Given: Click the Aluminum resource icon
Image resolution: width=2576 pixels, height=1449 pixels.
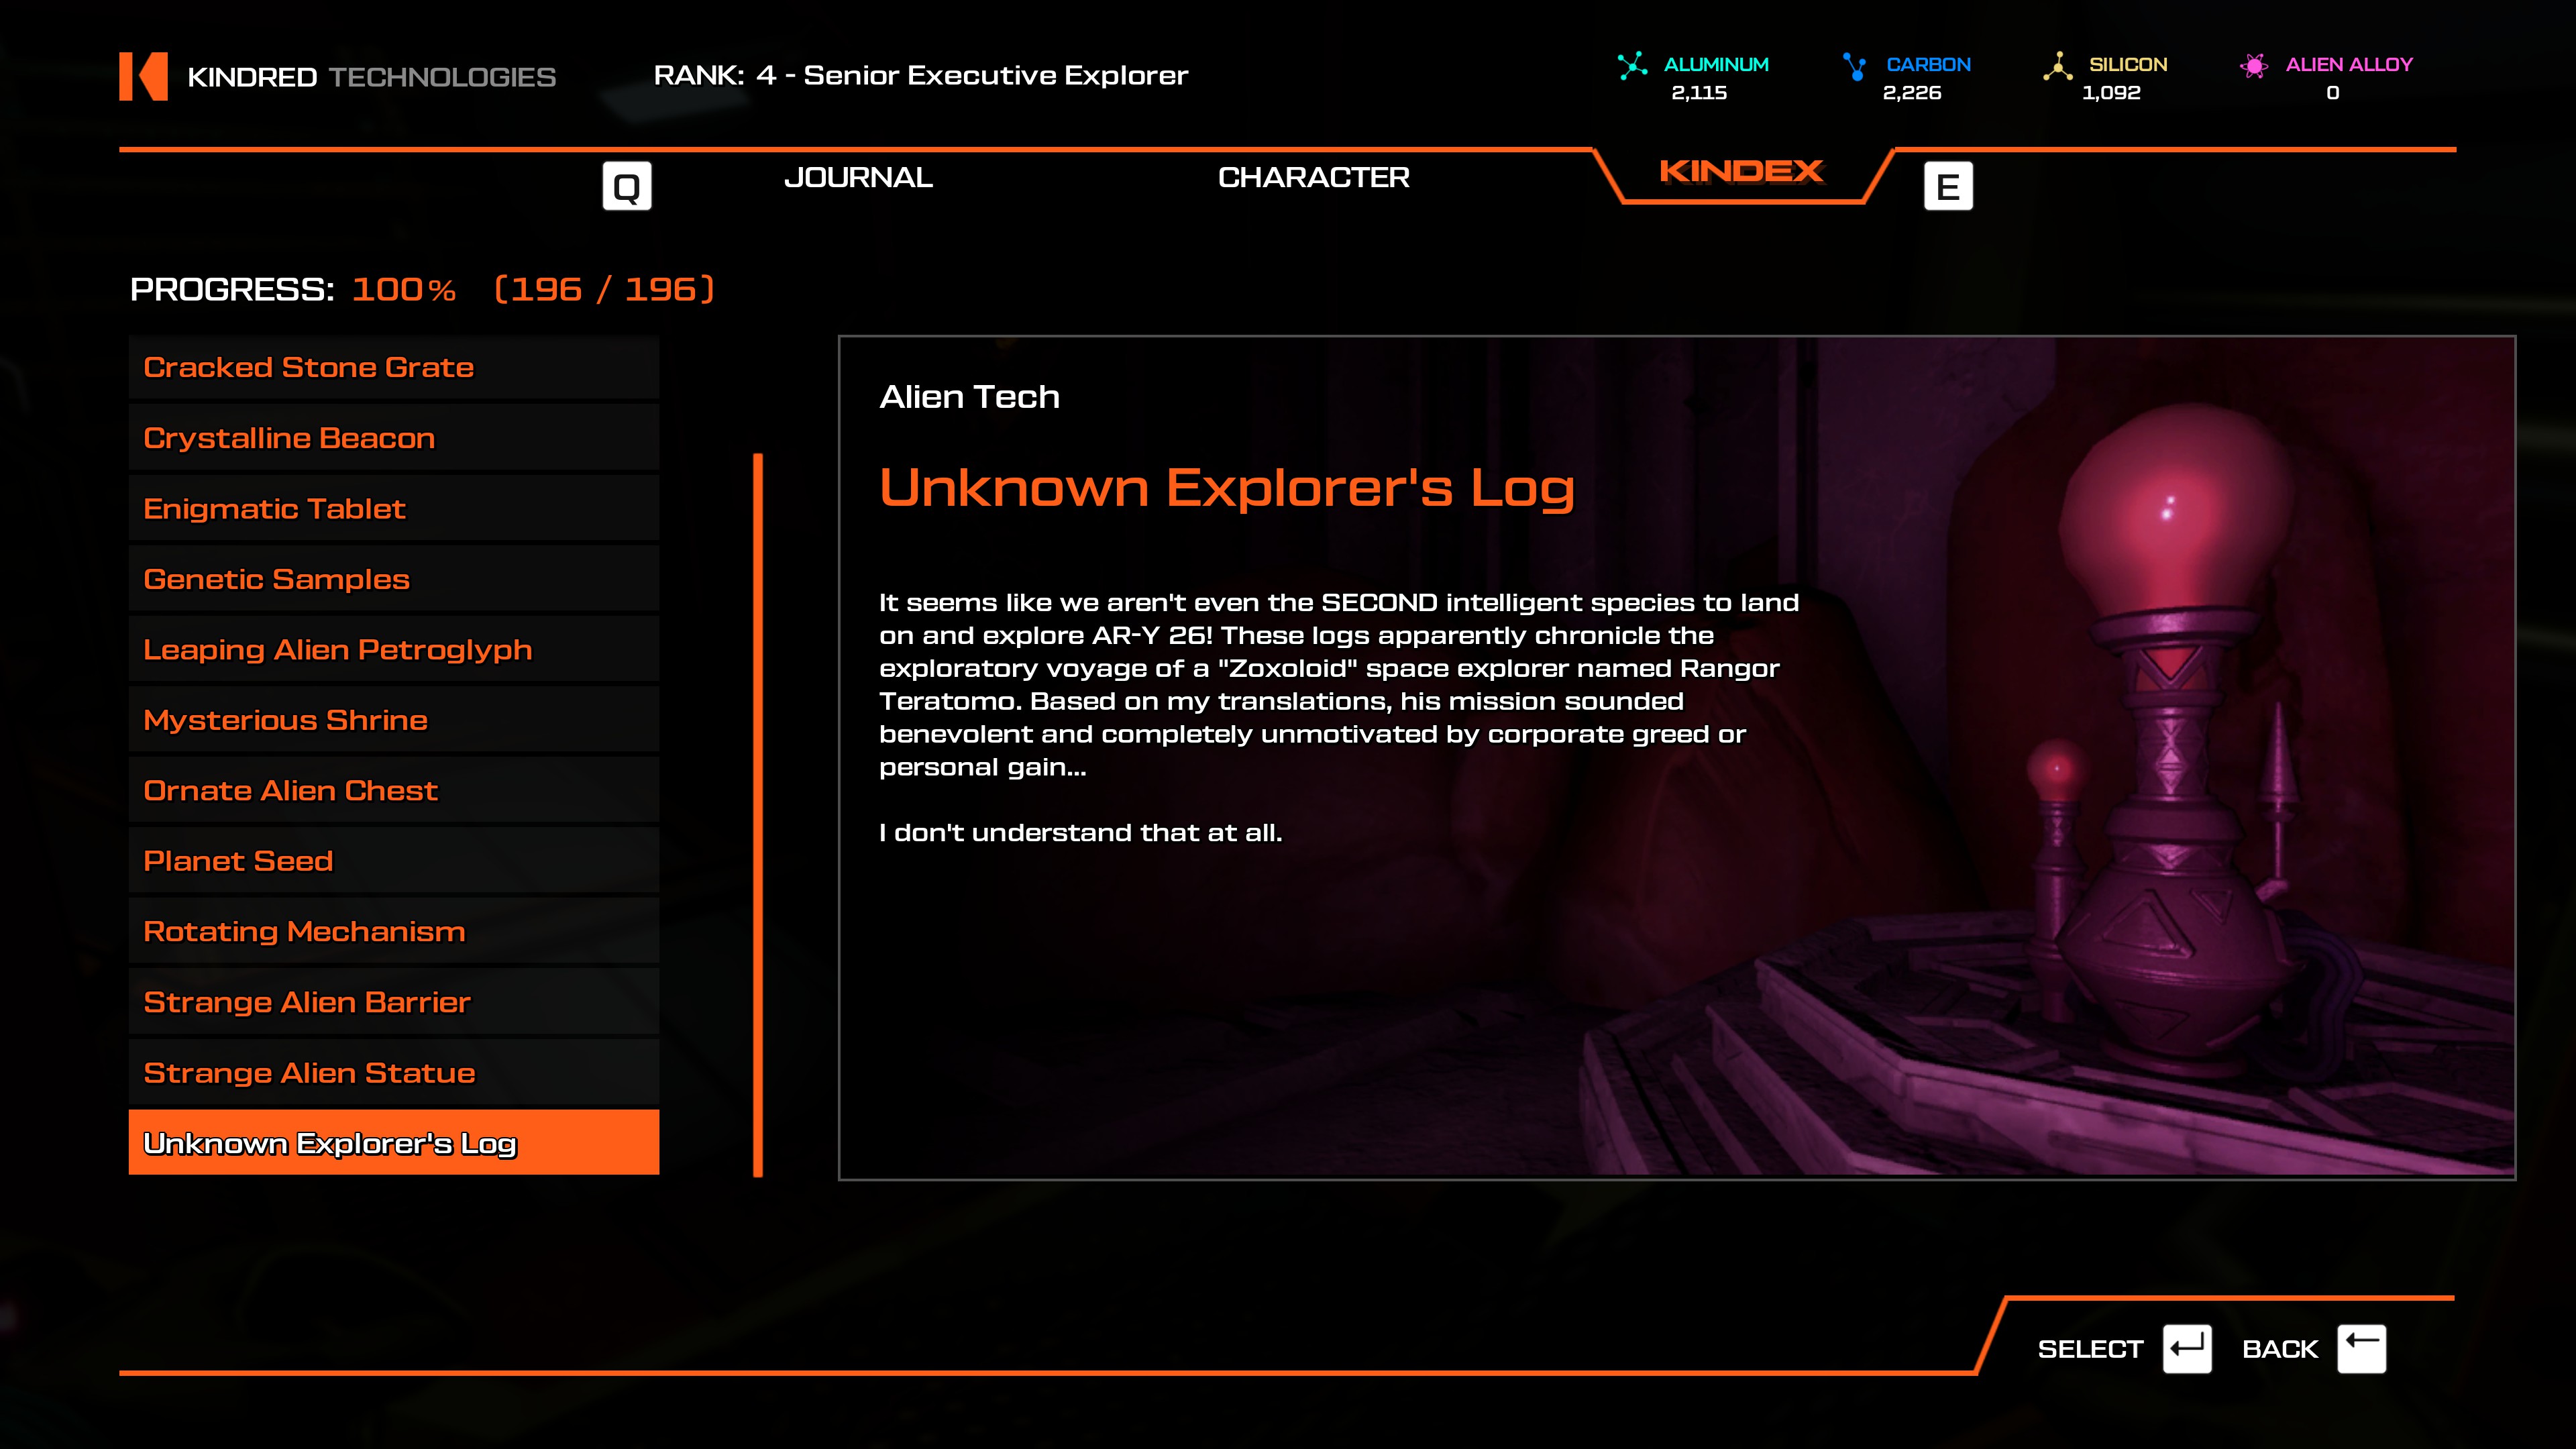Looking at the screenshot, I should pyautogui.click(x=1632, y=66).
